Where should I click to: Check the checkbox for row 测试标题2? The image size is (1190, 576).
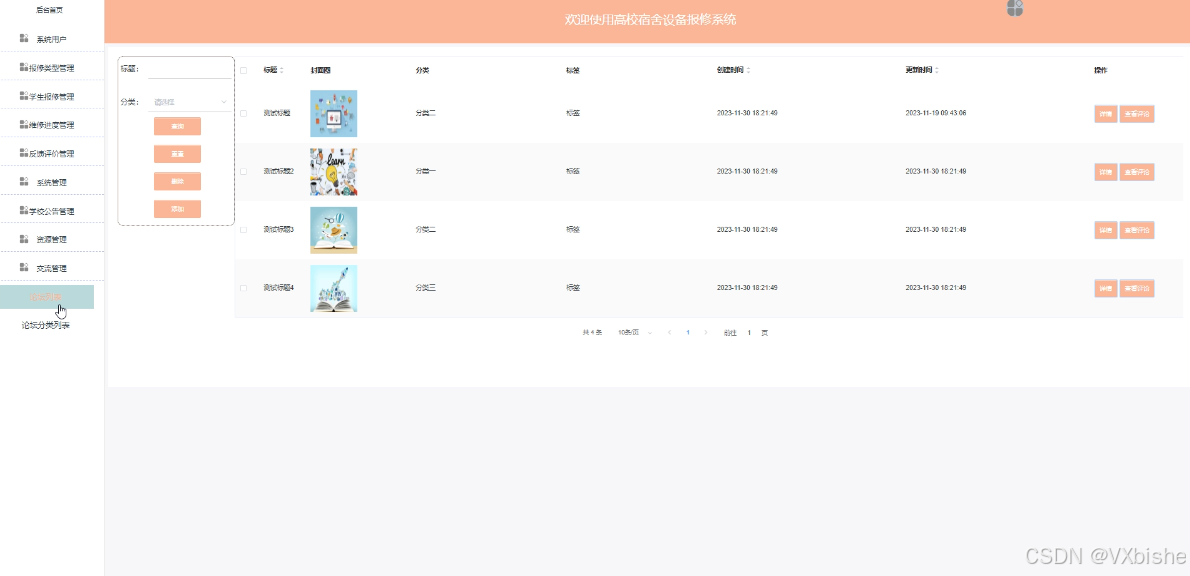[242, 171]
